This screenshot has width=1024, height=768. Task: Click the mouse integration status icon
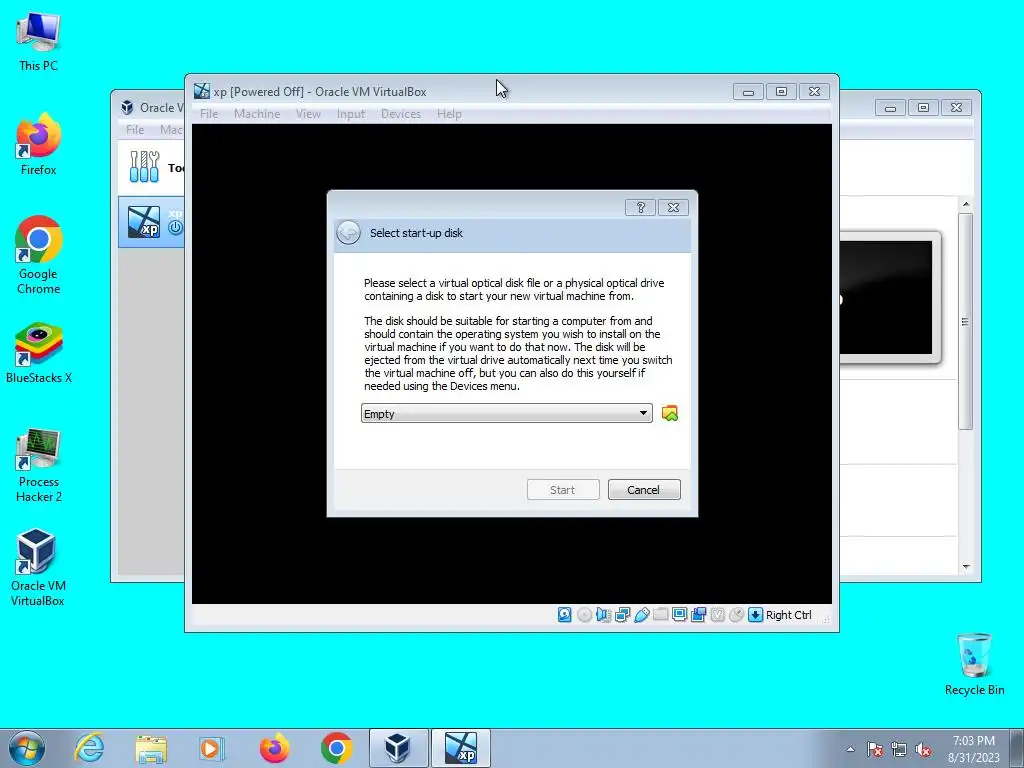(736, 615)
